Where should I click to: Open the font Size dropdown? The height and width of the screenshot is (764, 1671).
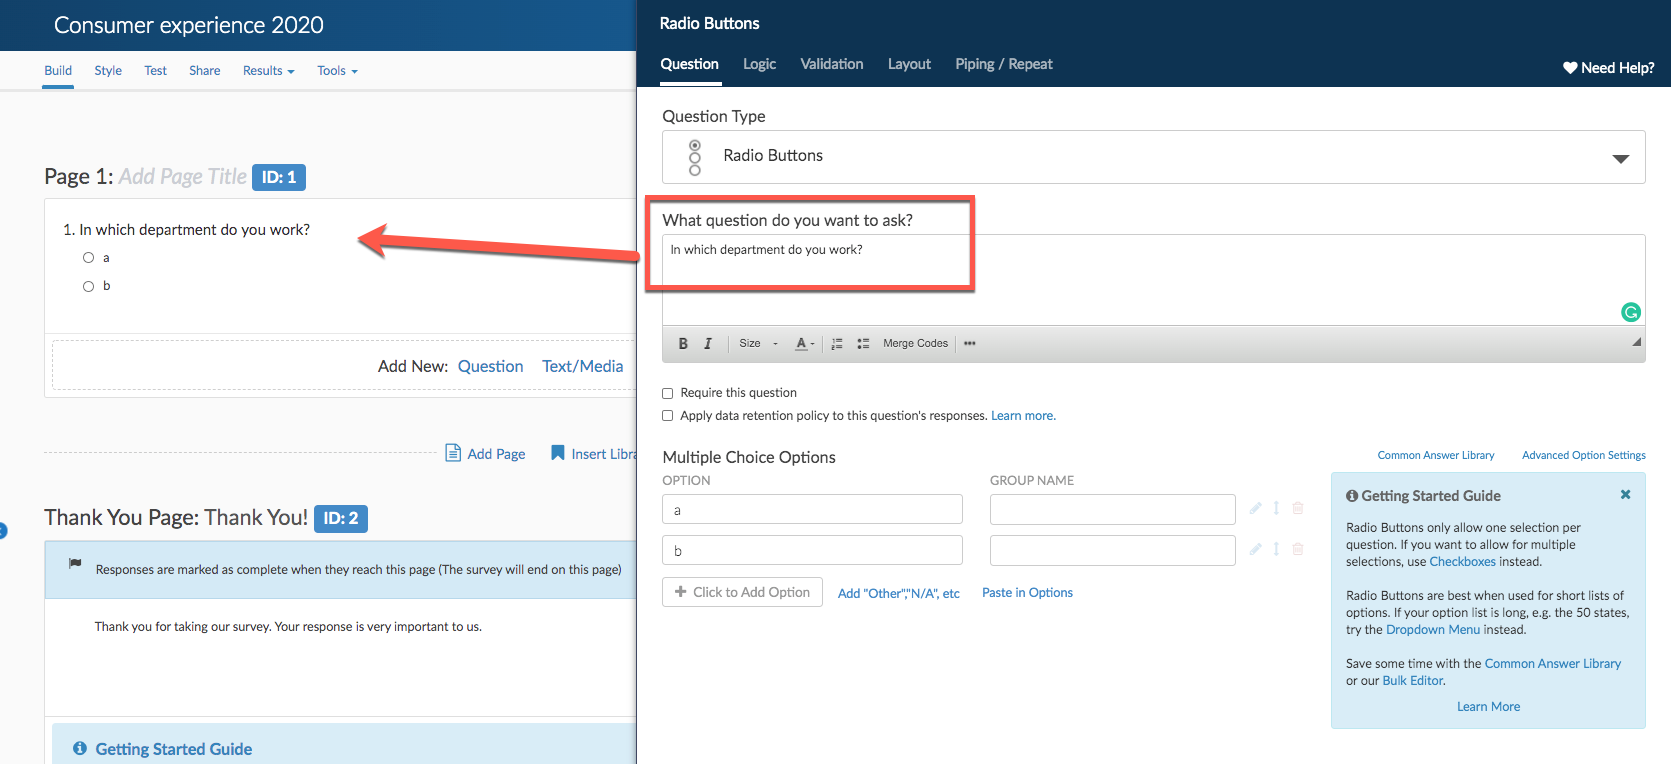coord(758,343)
